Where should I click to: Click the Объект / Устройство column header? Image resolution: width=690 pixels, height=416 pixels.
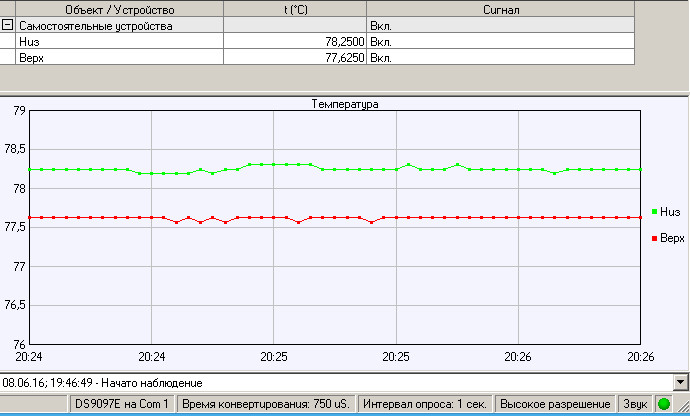pyautogui.click(x=119, y=8)
